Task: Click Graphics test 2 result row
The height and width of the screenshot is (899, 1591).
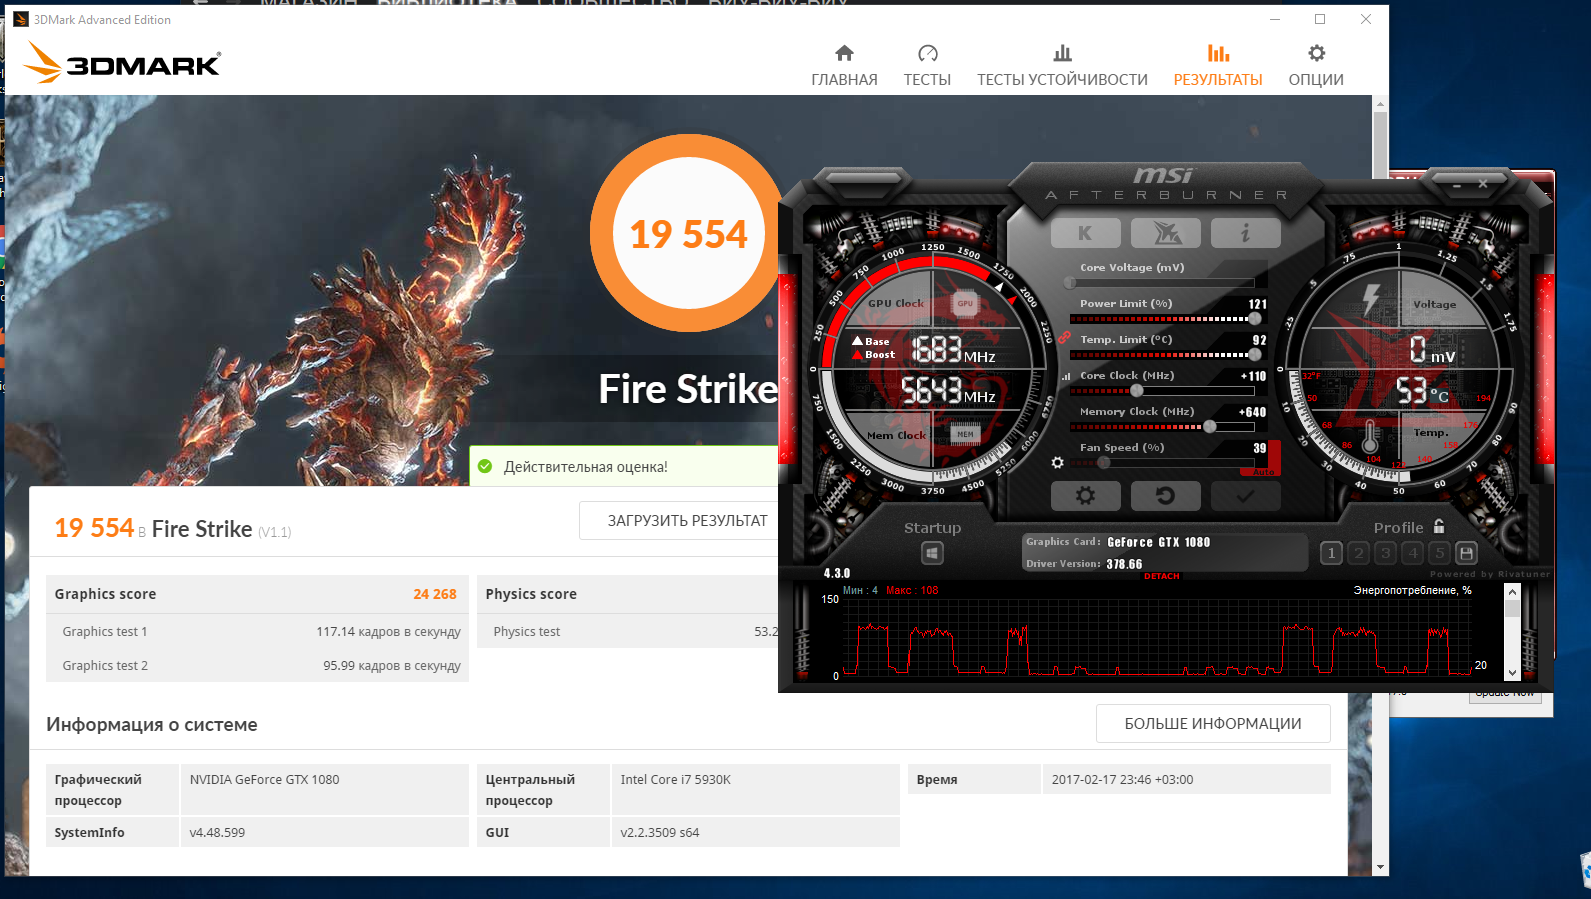Action: [x=257, y=665]
